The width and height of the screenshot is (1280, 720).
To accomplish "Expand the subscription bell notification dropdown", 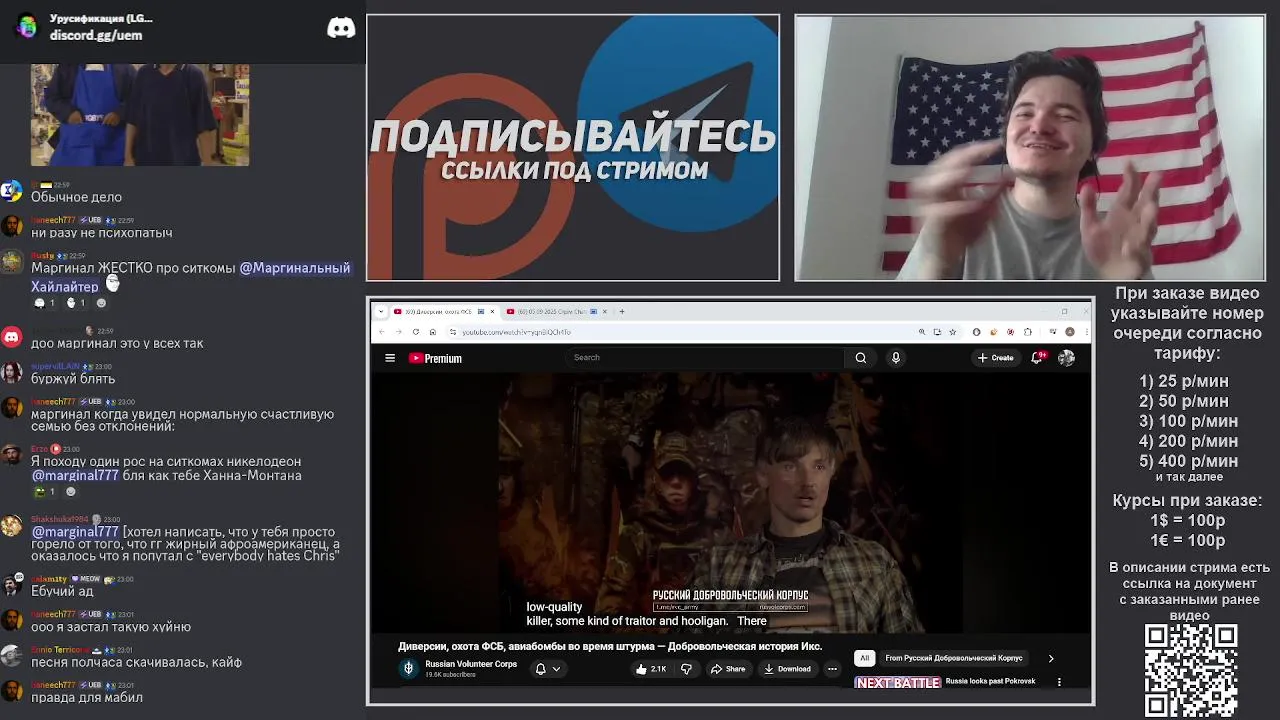I will point(548,669).
